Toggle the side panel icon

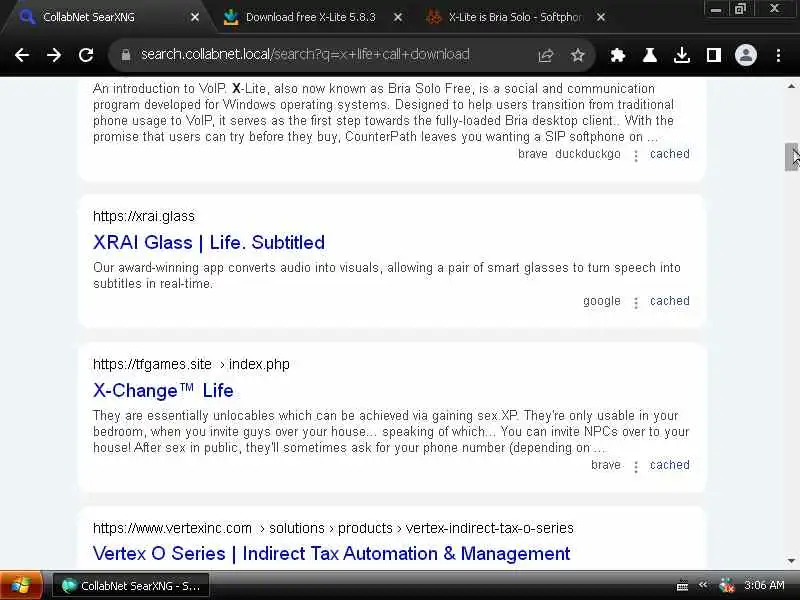713,55
